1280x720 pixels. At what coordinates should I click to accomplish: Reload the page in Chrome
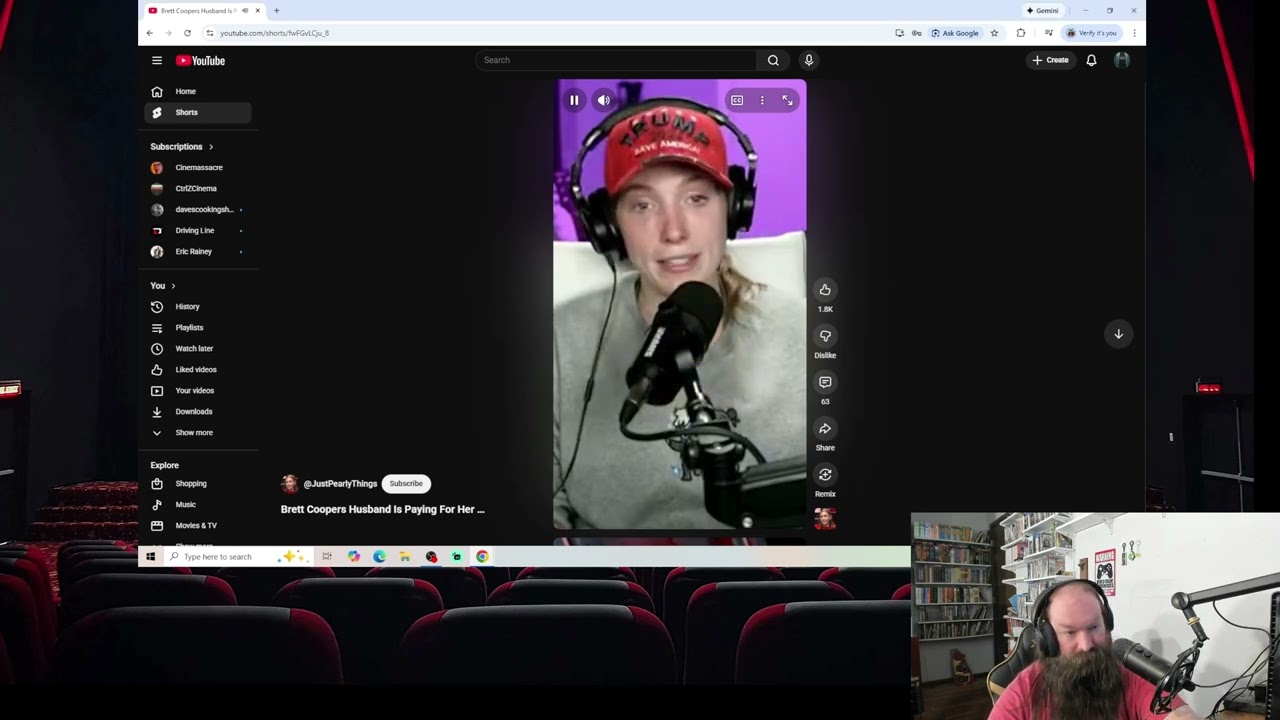[x=187, y=33]
